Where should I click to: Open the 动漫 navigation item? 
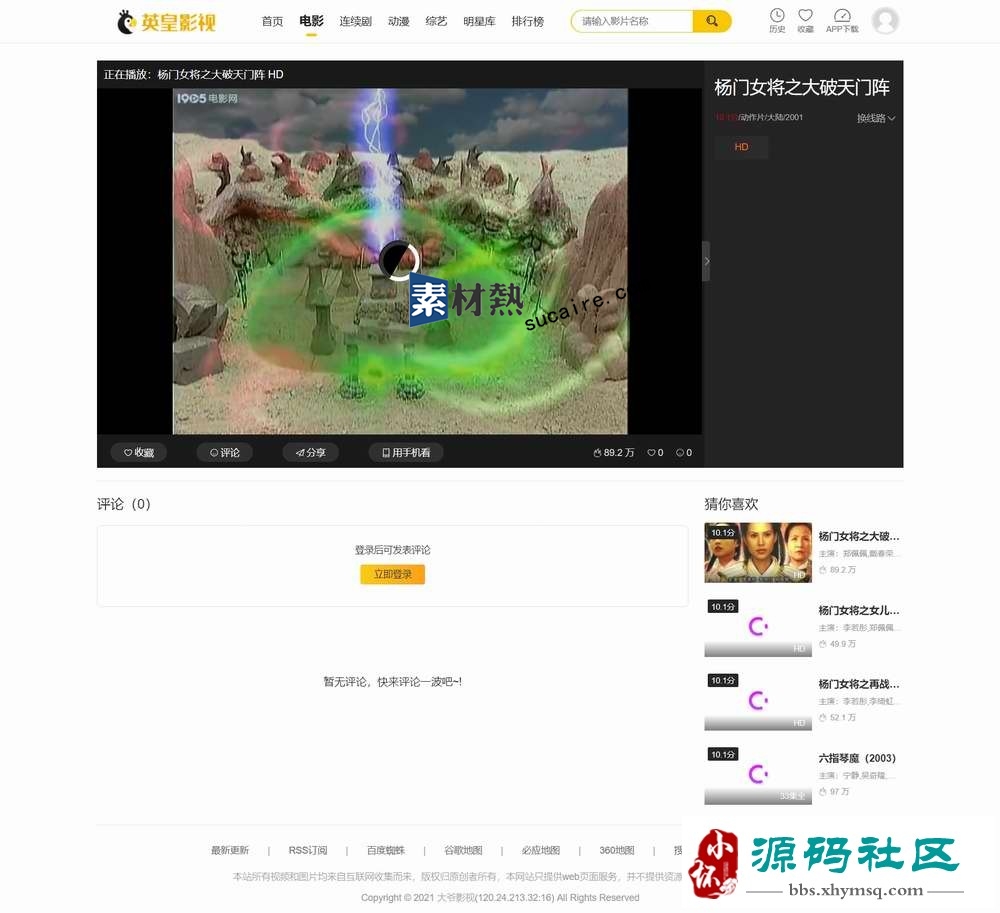pyautogui.click(x=399, y=22)
